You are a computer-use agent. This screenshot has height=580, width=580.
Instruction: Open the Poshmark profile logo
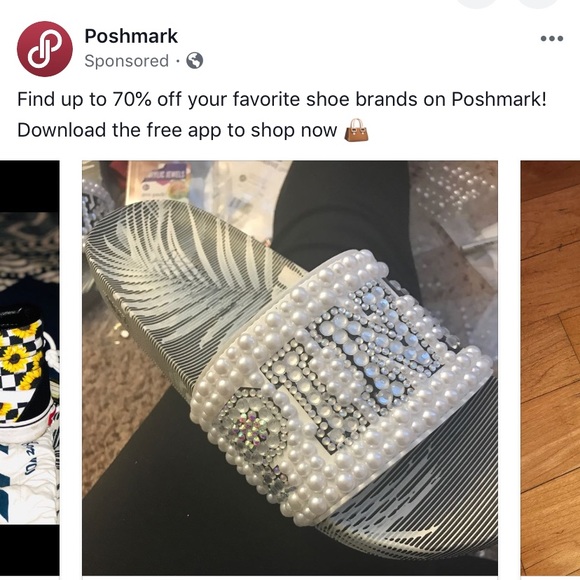click(x=45, y=49)
